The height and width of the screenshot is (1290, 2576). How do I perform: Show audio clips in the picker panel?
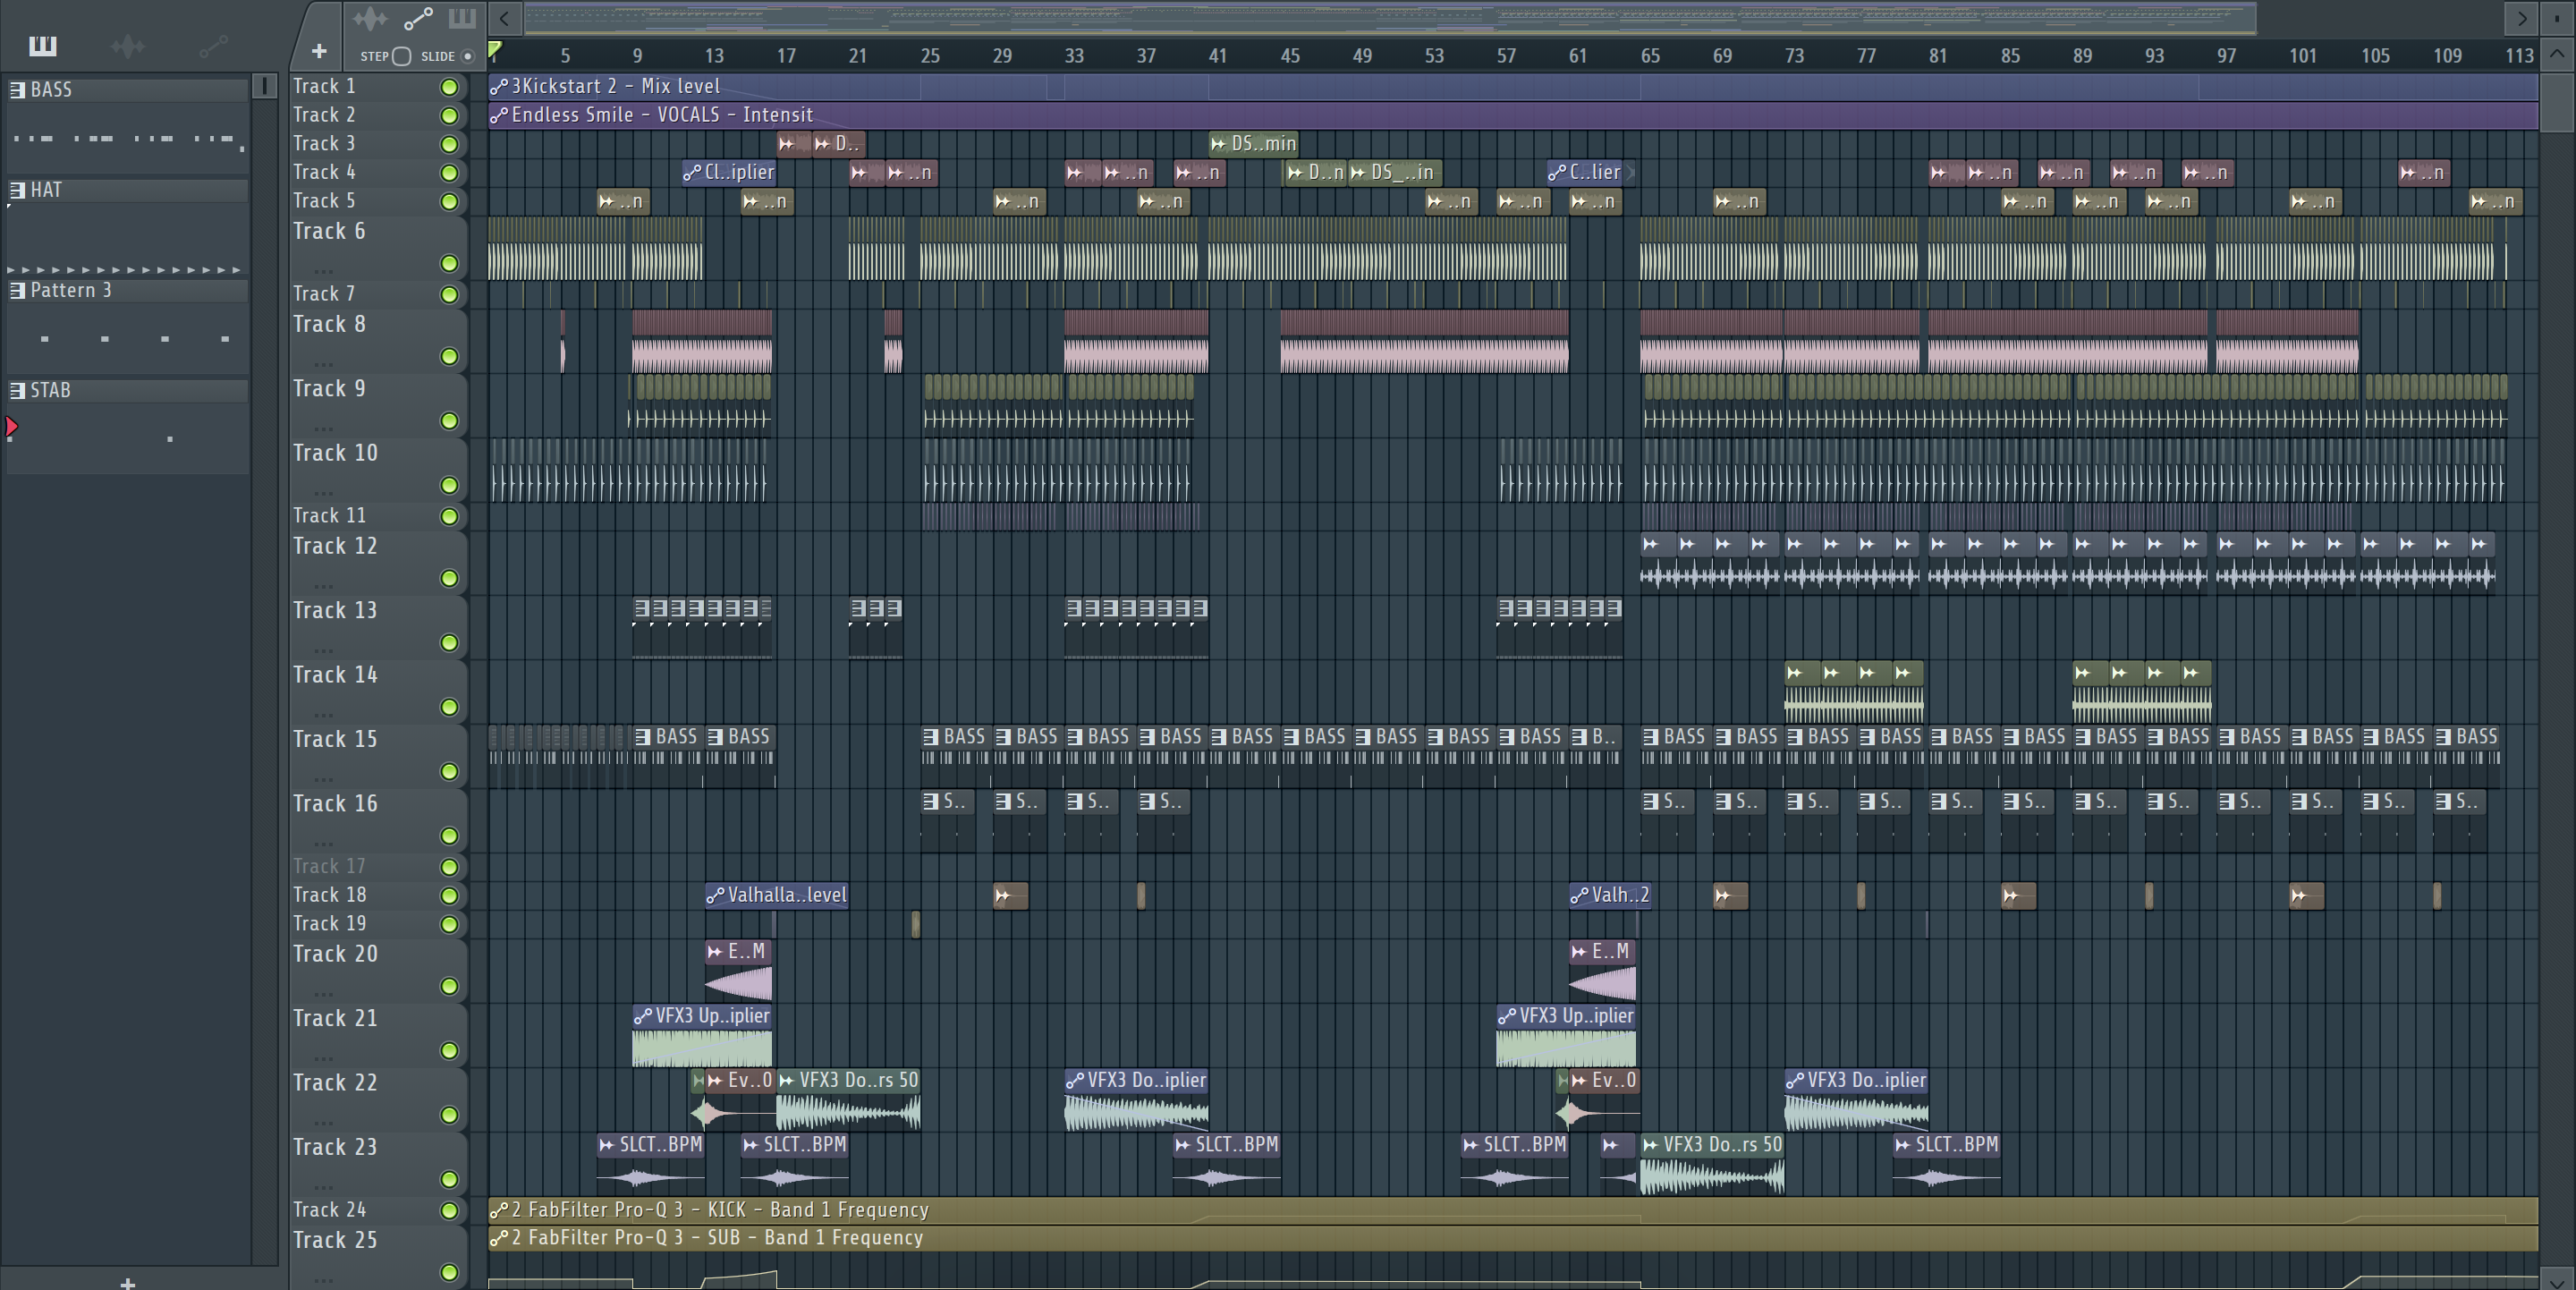[x=127, y=46]
